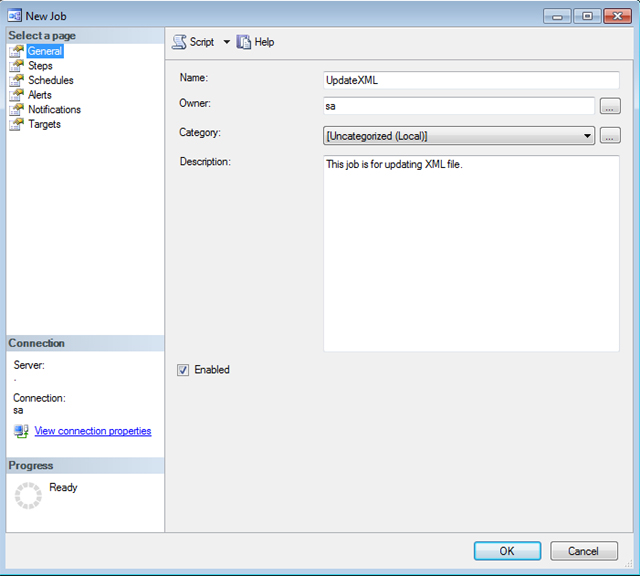Select the General page label
The image size is (640, 576).
point(45,51)
